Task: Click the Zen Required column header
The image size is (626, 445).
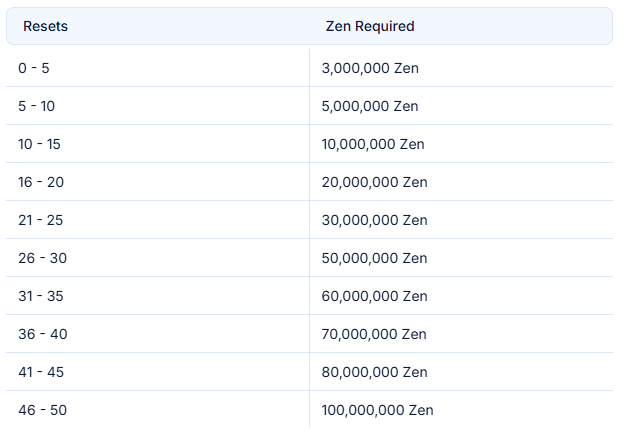Action: 370,26
